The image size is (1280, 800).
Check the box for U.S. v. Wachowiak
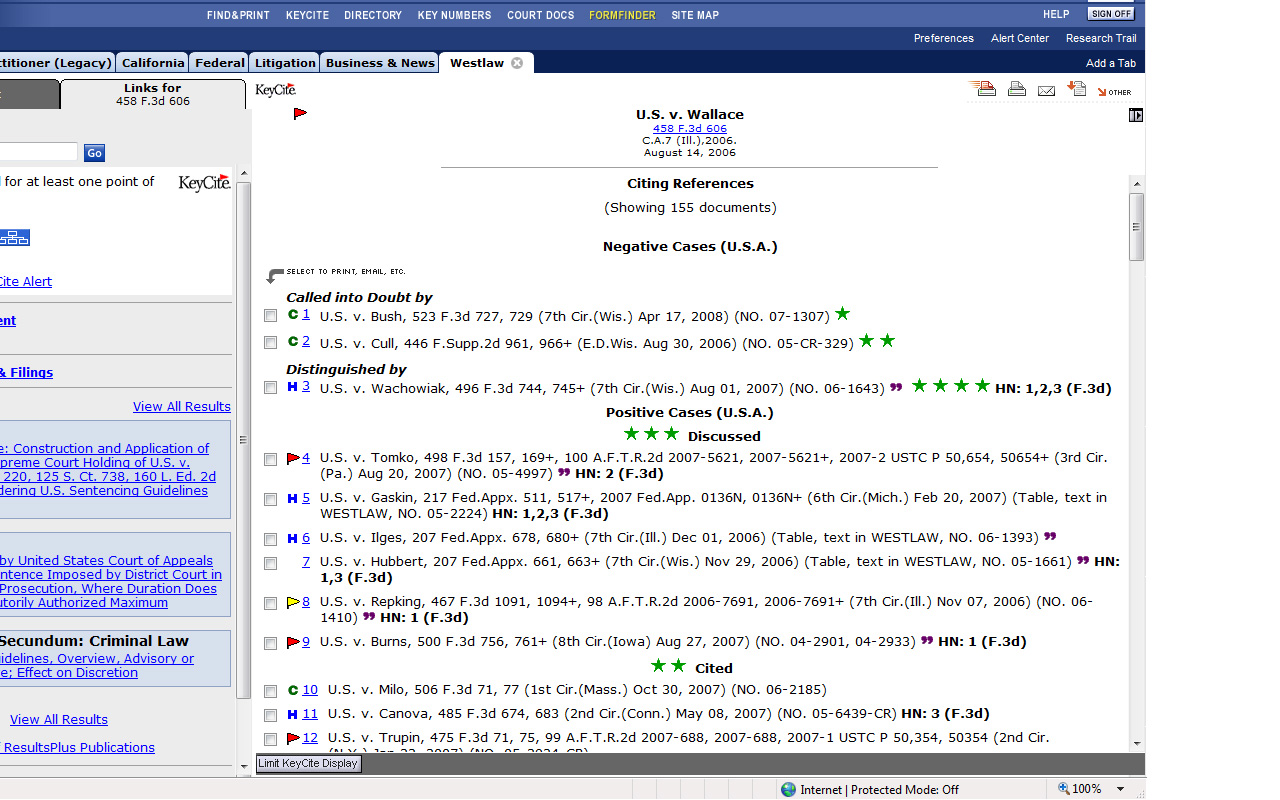point(270,388)
